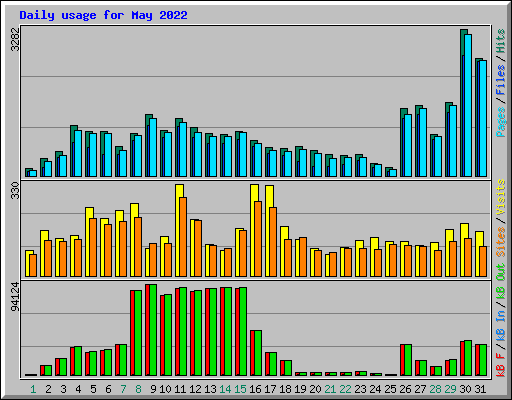Click the Sites legend label
The height and width of the screenshot is (400, 512).
[501, 242]
